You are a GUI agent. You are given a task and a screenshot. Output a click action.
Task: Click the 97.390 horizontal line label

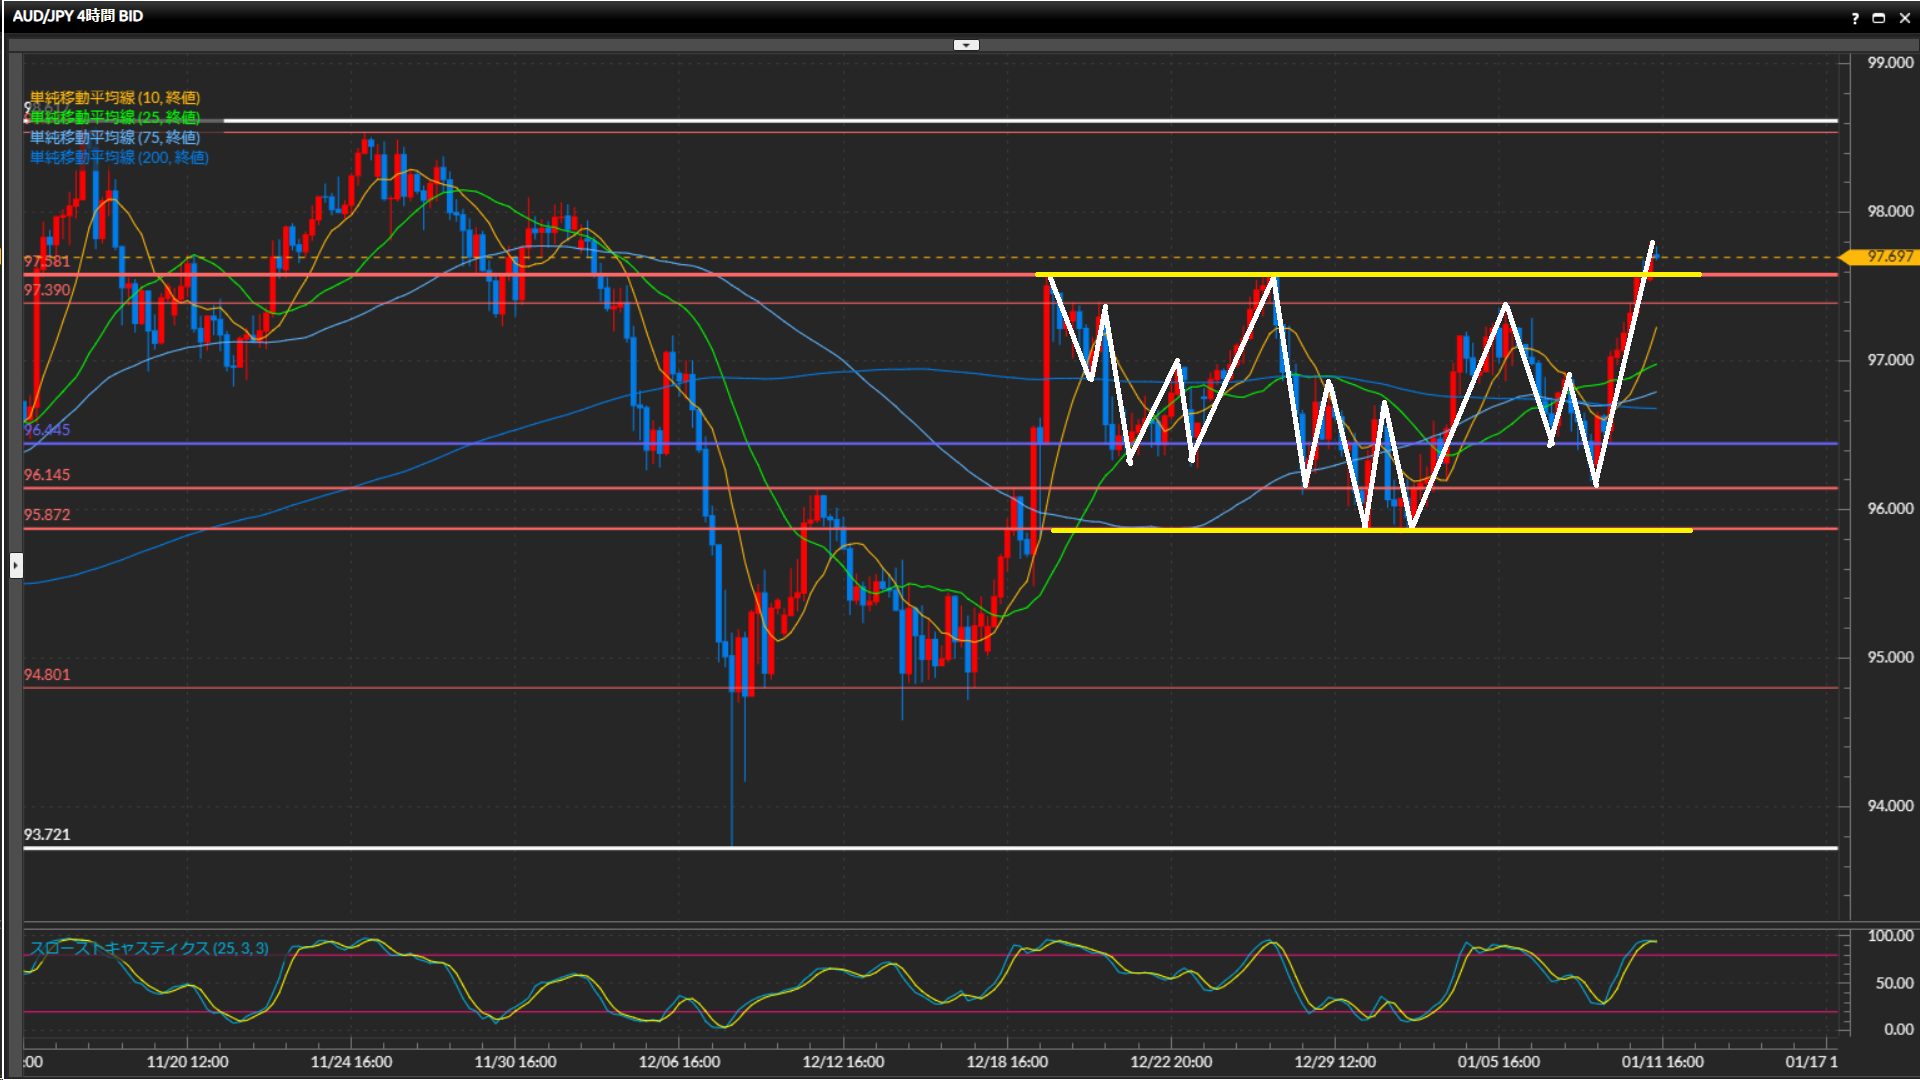click(47, 290)
